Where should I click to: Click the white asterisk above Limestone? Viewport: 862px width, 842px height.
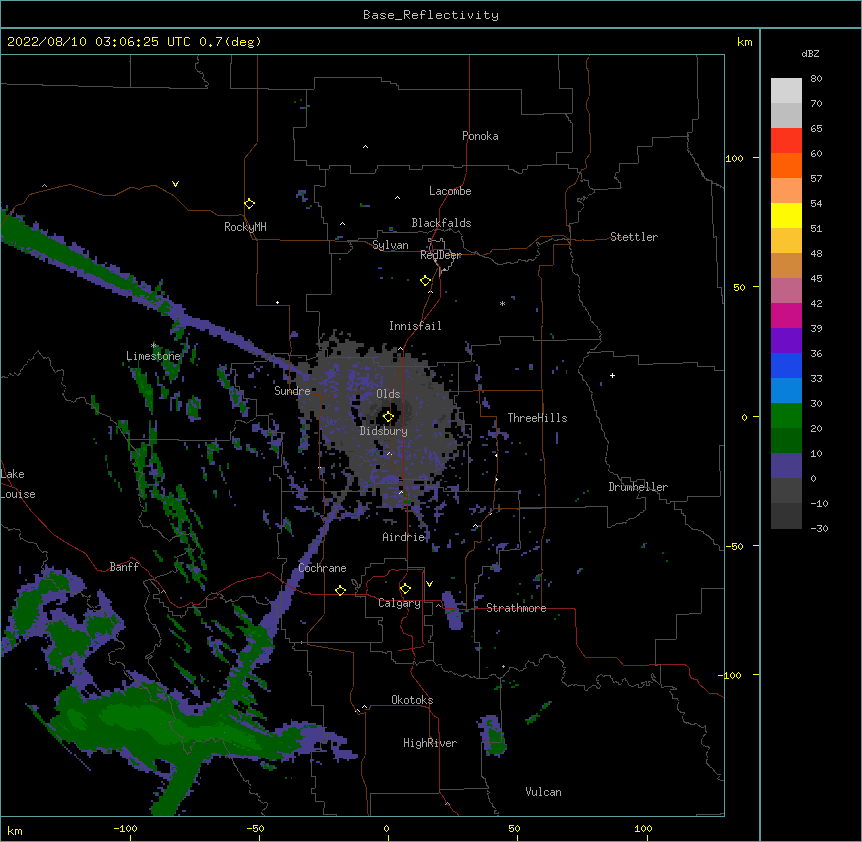click(153, 346)
